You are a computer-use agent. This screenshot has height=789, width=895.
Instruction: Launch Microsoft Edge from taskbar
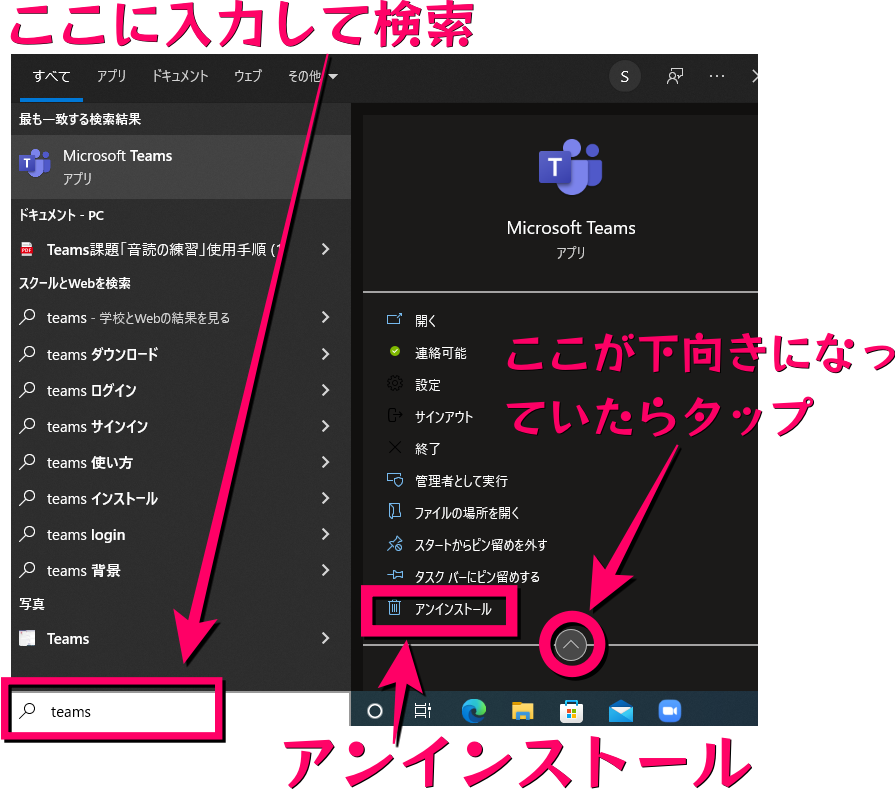tap(474, 711)
